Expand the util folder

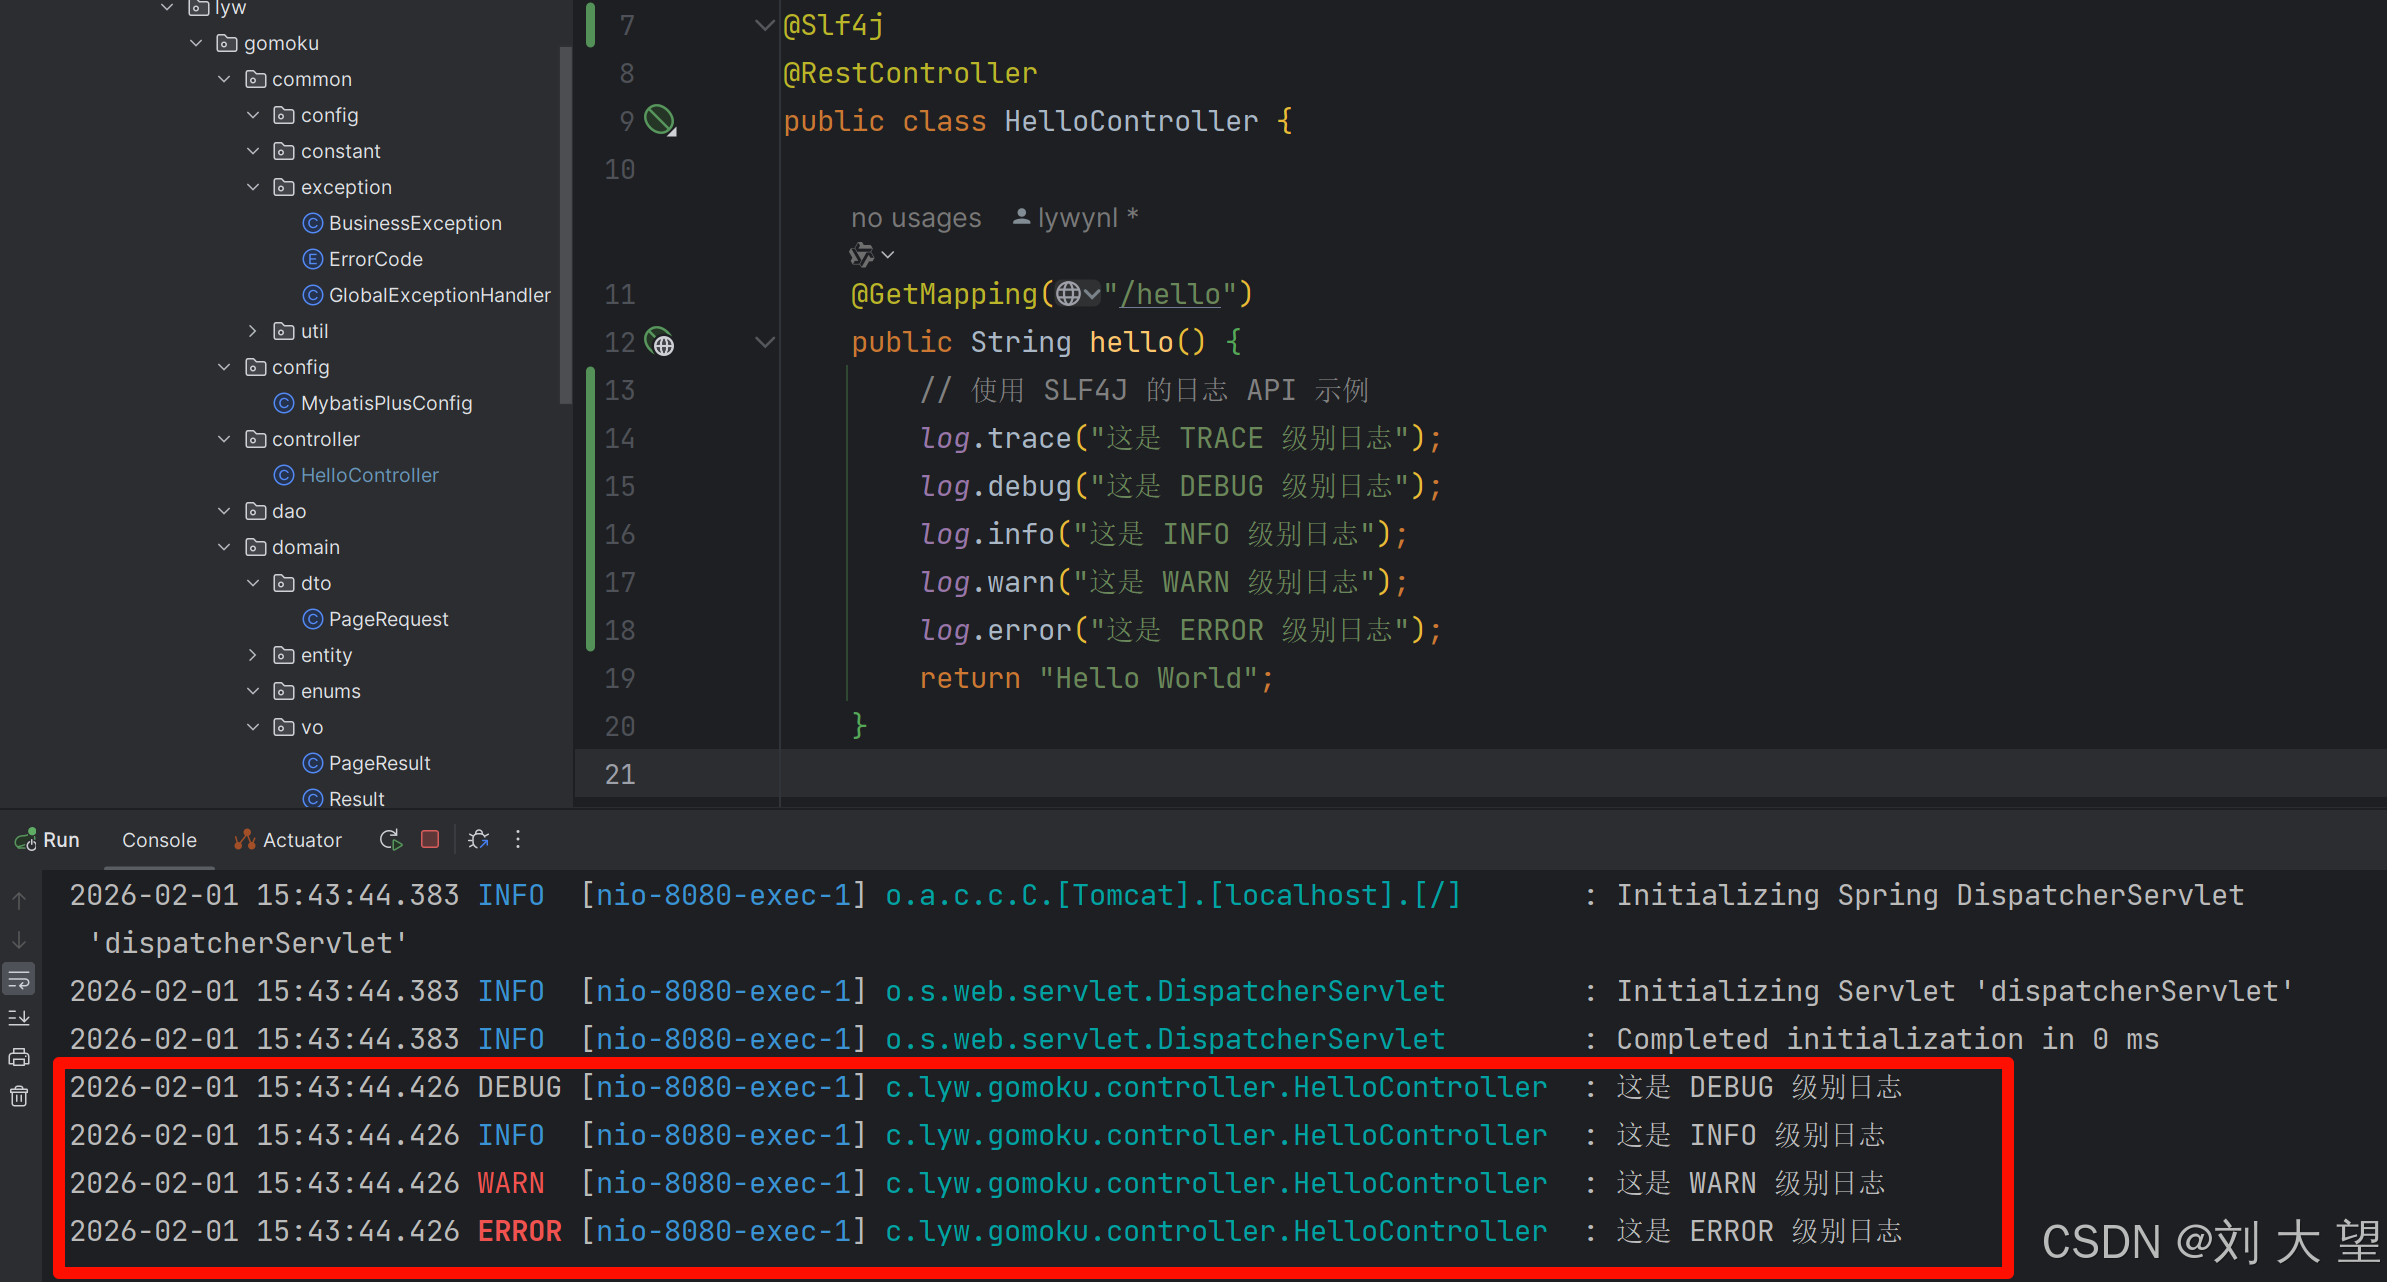point(253,331)
